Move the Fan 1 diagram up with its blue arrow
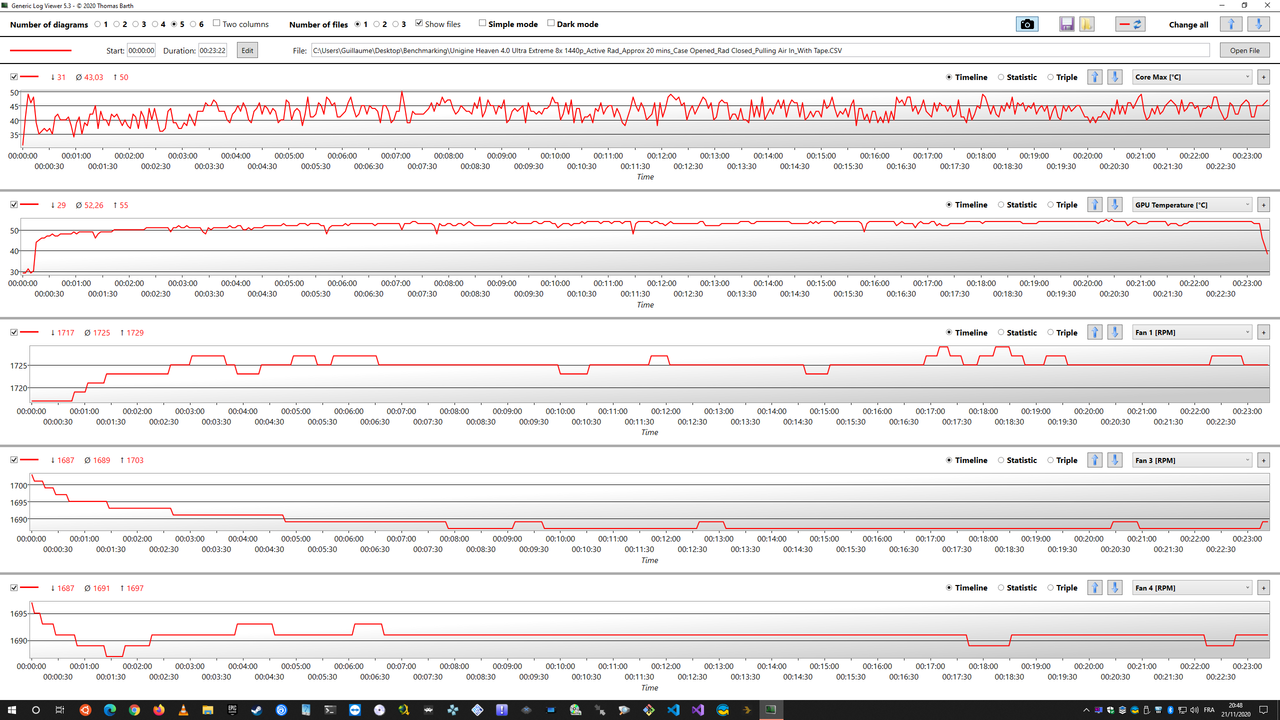Screen dimensions: 1280x720 1094,332
